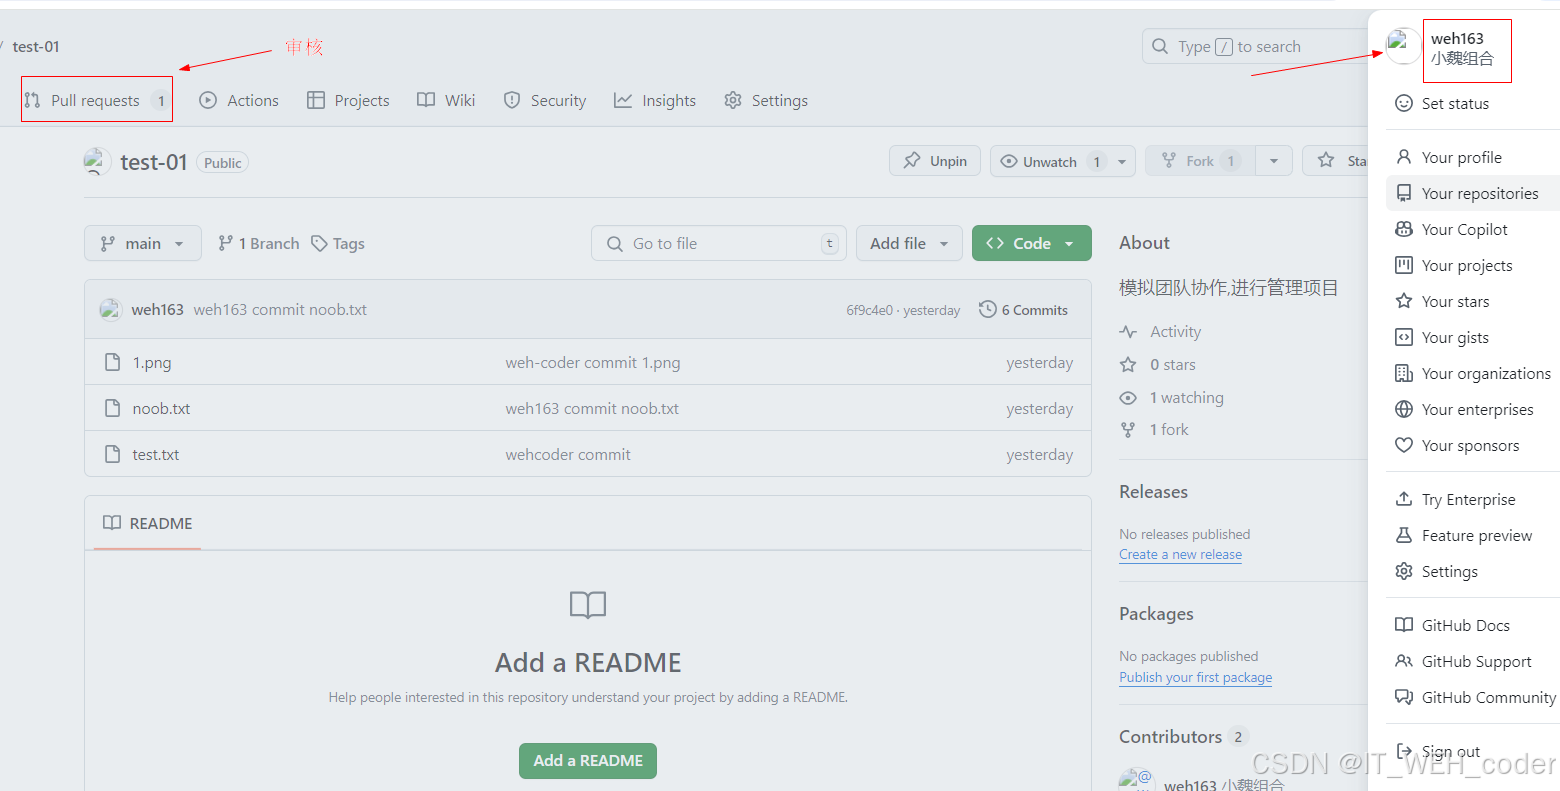The width and height of the screenshot is (1560, 791).
Task: Click the 0 stars link
Action: [1158, 364]
